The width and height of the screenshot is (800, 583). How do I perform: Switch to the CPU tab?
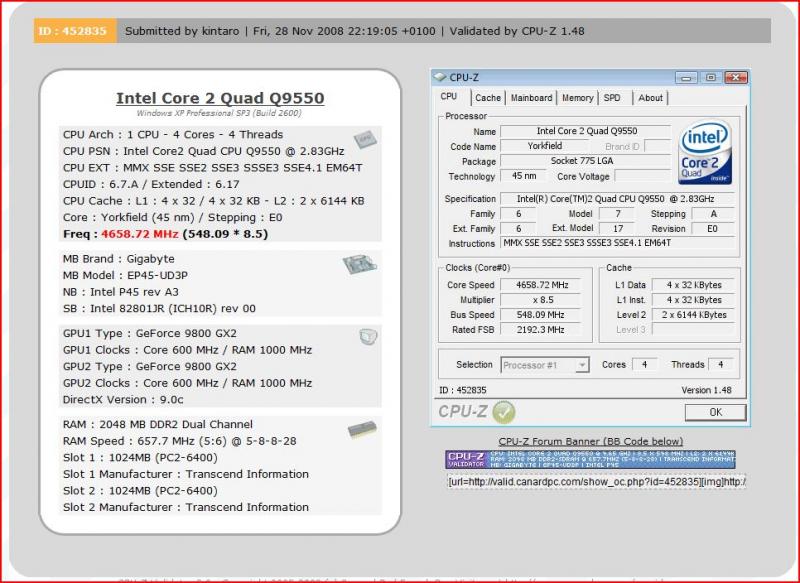pos(448,96)
